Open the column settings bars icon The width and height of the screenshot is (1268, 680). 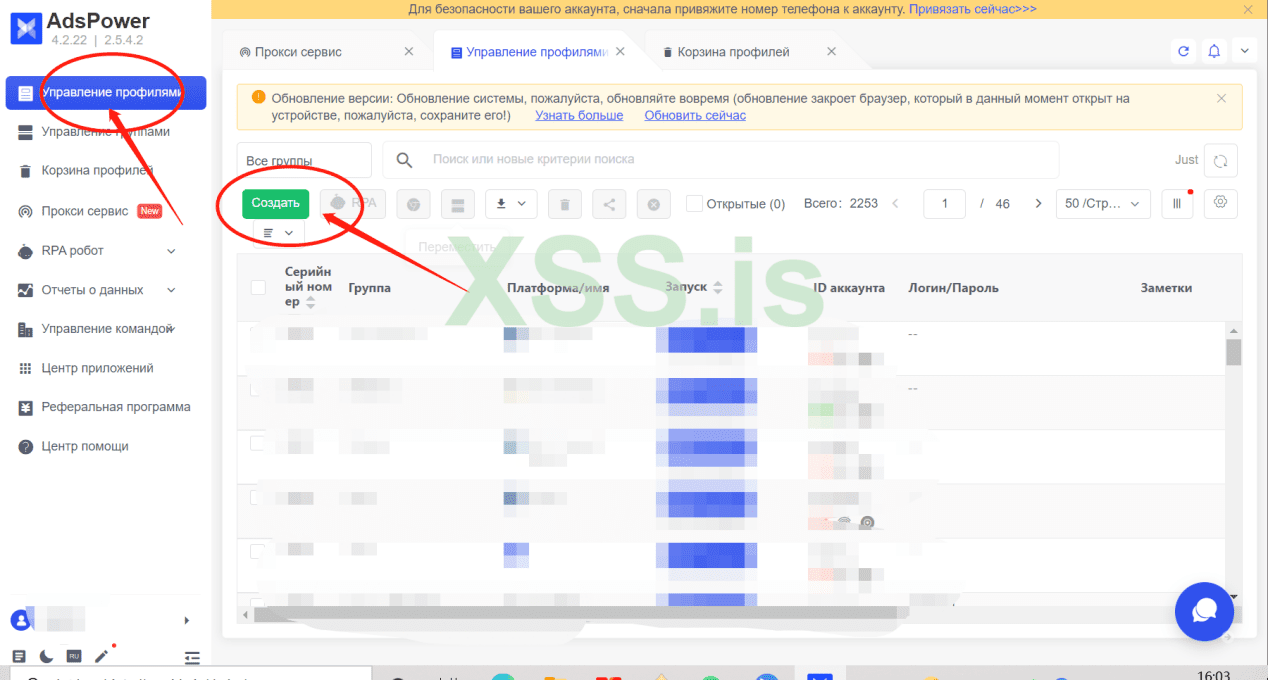pyautogui.click(x=1177, y=203)
